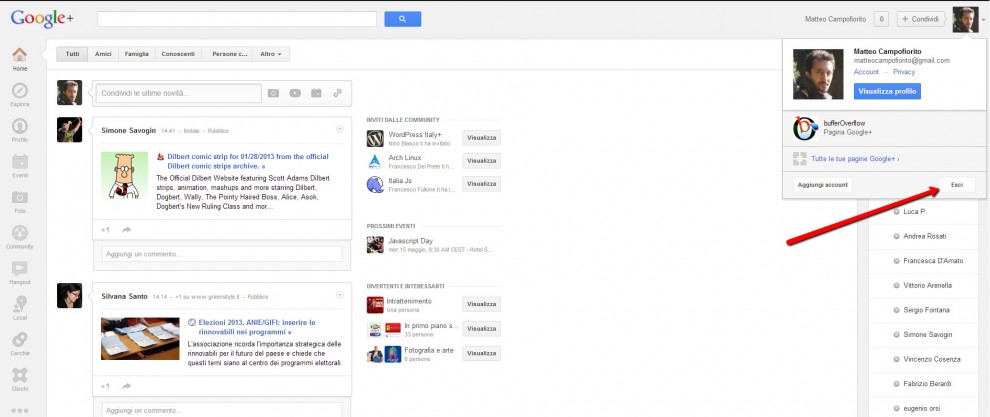This screenshot has height=417, width=990.
Task: Open the Home sidebar icon
Action: 20,55
